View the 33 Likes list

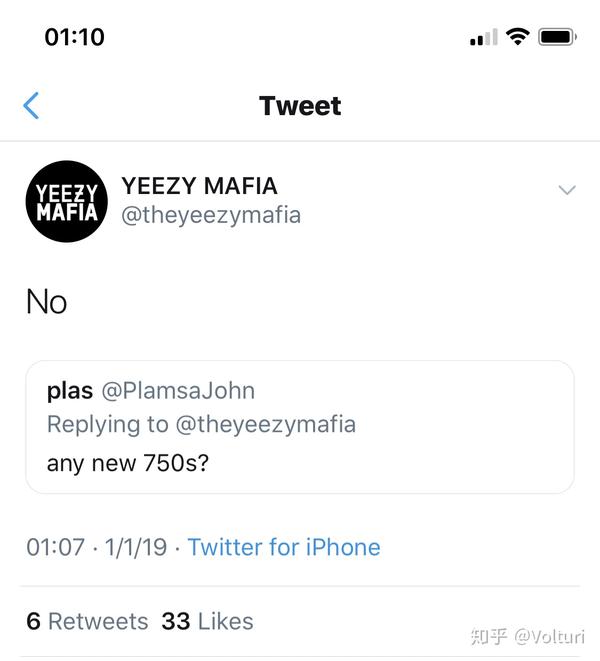[x=207, y=621]
